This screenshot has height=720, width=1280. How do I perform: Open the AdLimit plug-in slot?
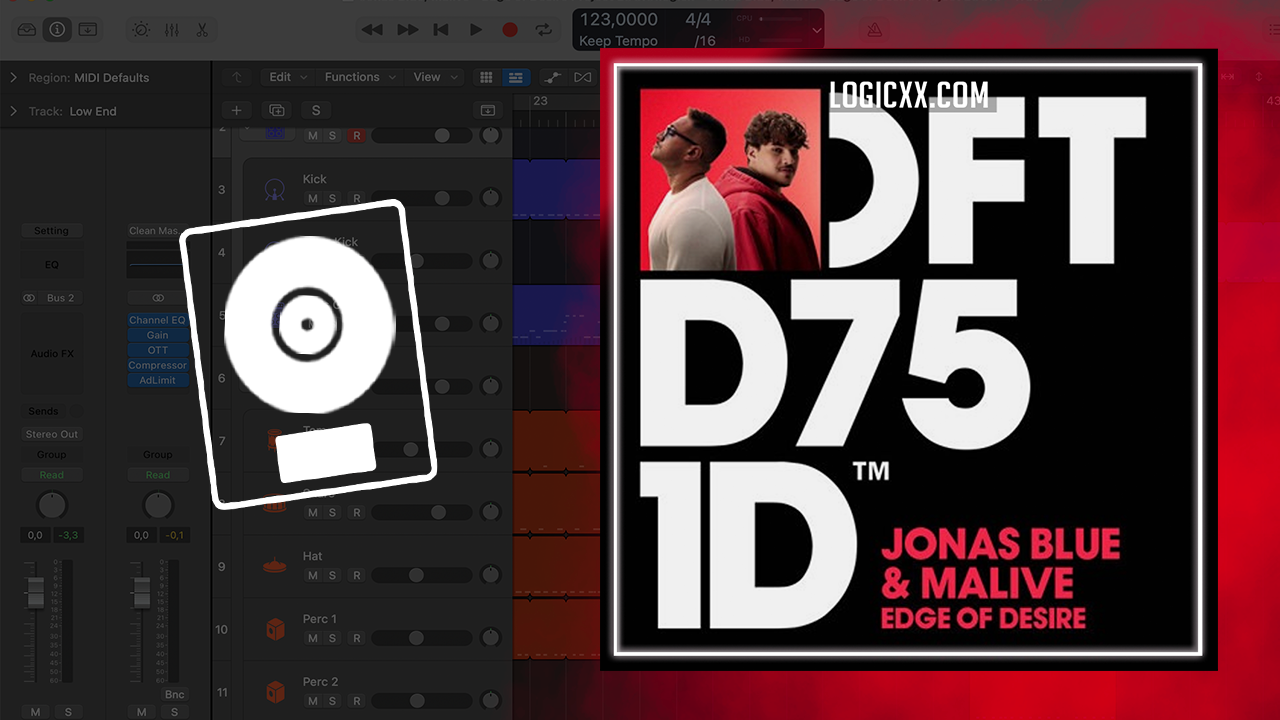pyautogui.click(x=157, y=380)
